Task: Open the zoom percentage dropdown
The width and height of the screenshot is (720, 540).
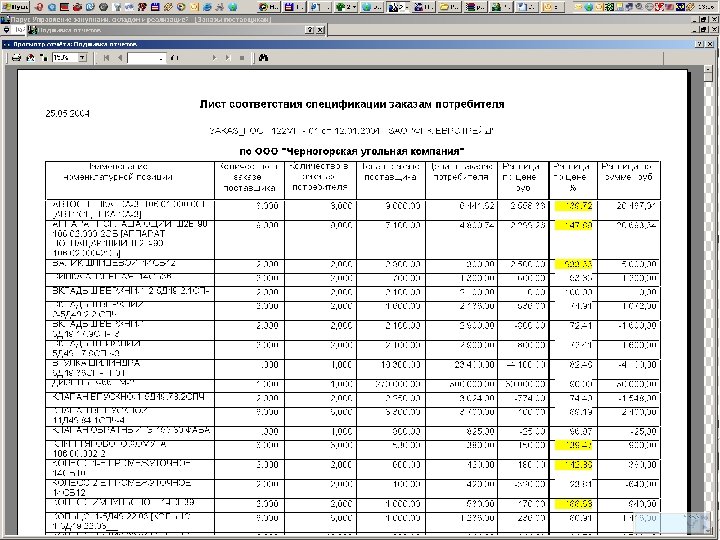Action: coord(83,58)
